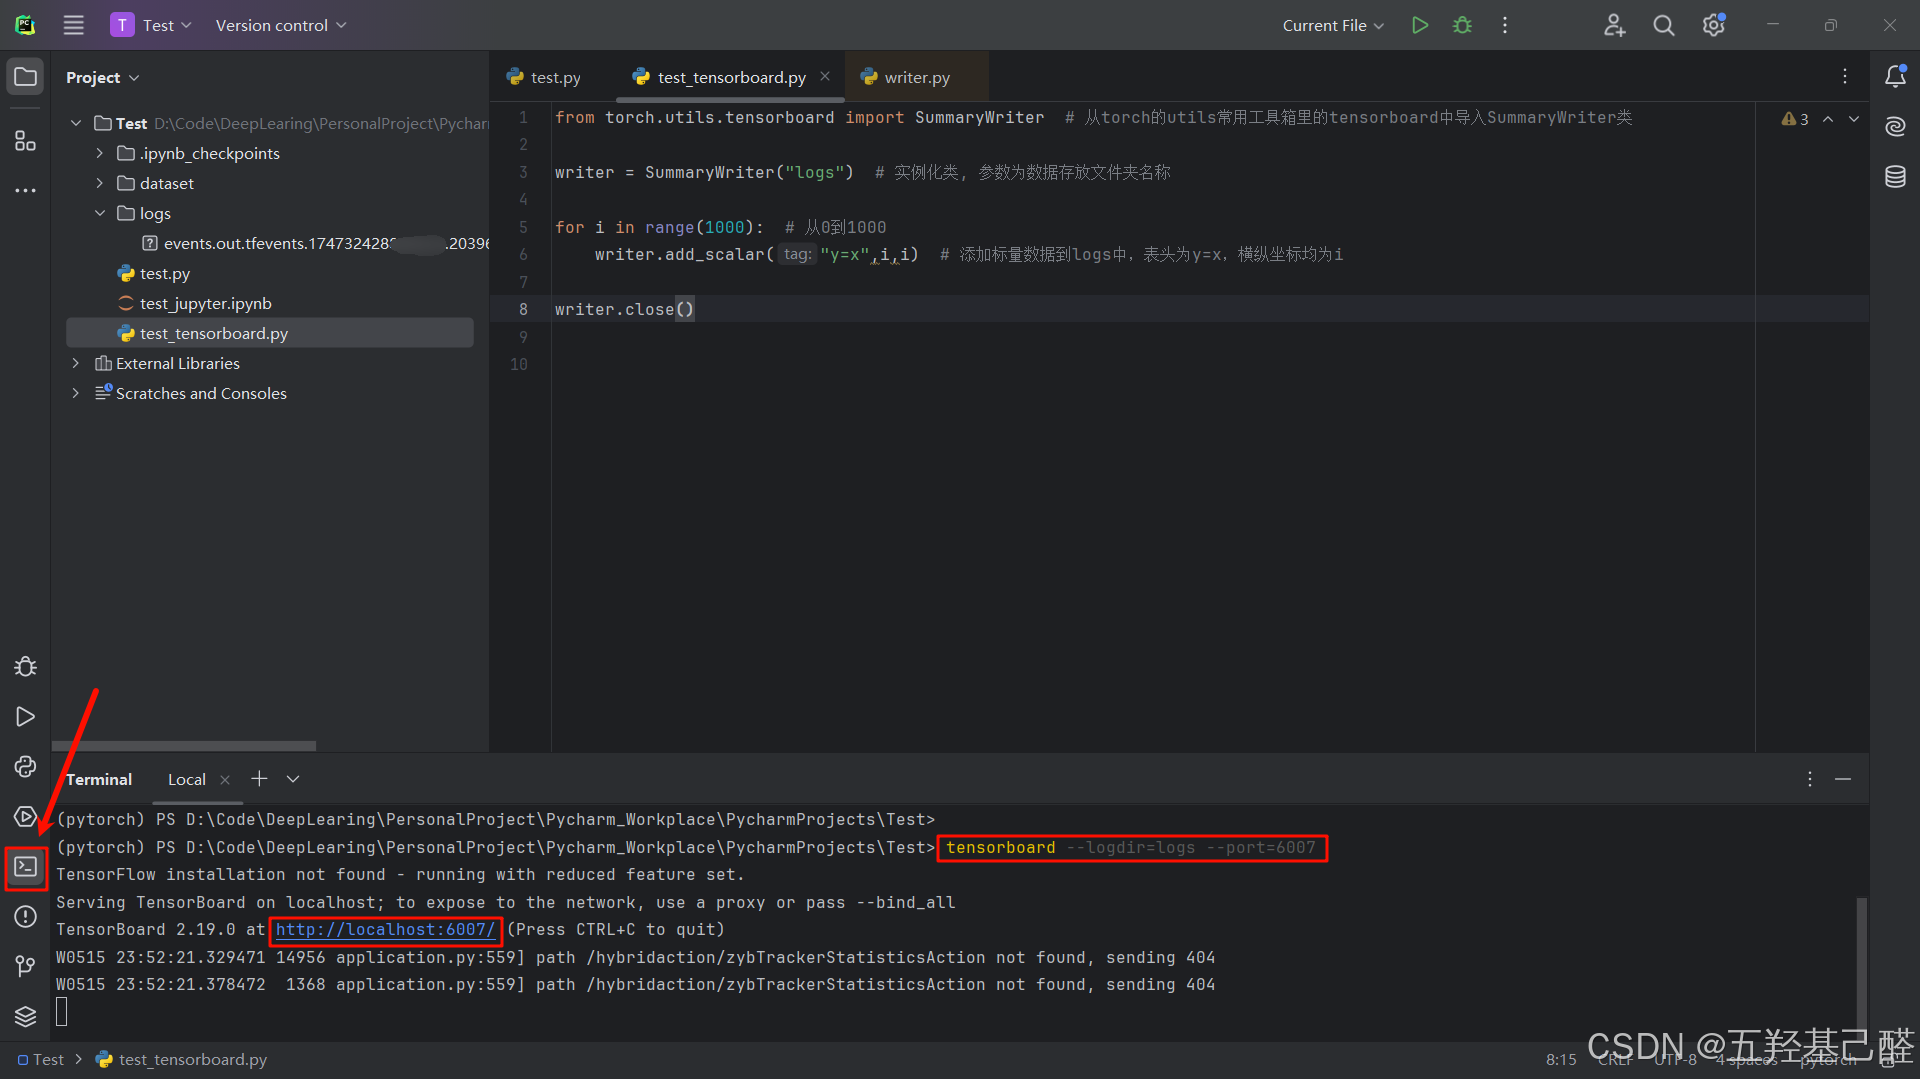
Task: Hide the terminal panel
Action: pos(1843,779)
